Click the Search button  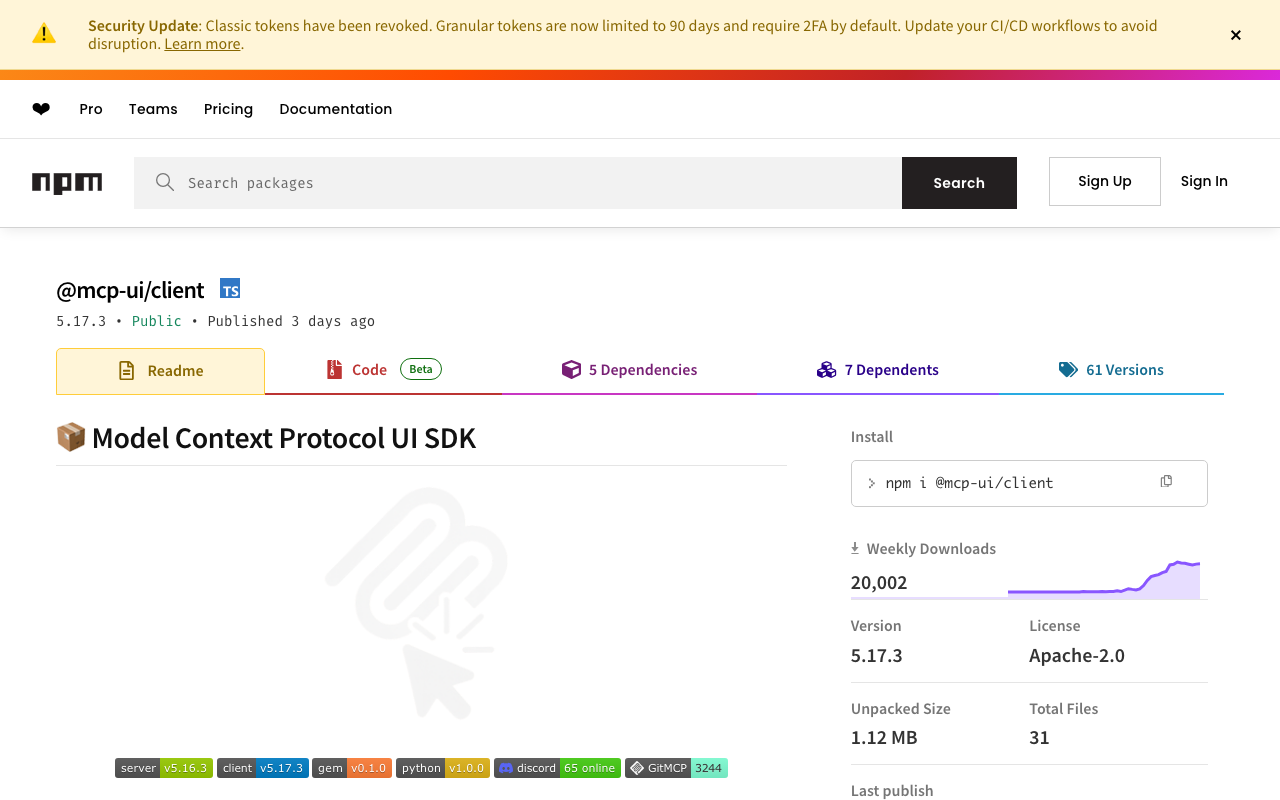click(959, 183)
